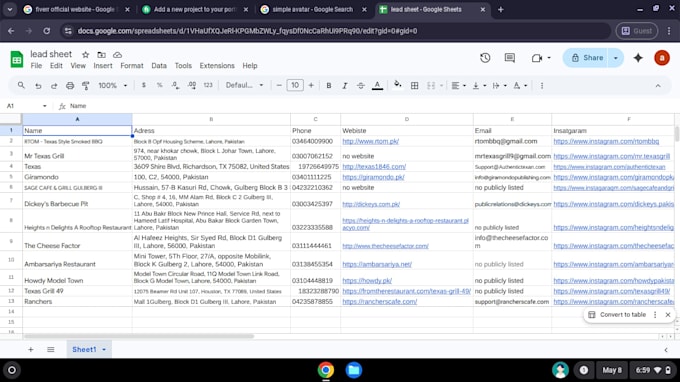Format as percent
This screenshot has height=382, width=680.
point(160,85)
